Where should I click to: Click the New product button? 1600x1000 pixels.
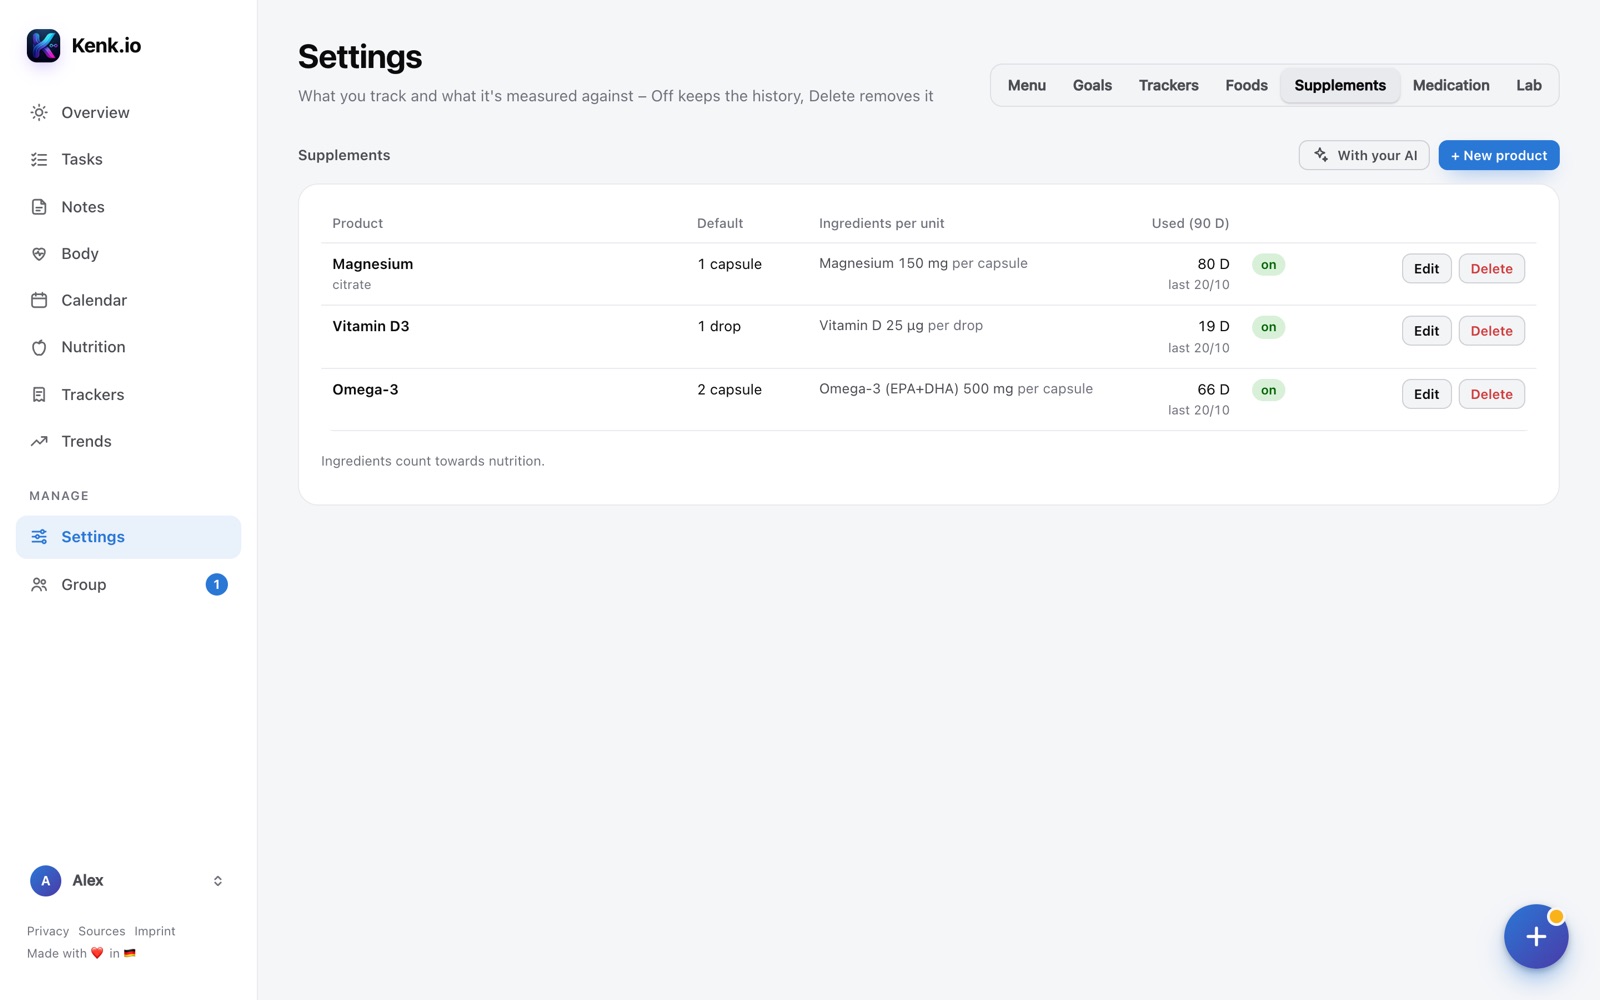[1498, 155]
